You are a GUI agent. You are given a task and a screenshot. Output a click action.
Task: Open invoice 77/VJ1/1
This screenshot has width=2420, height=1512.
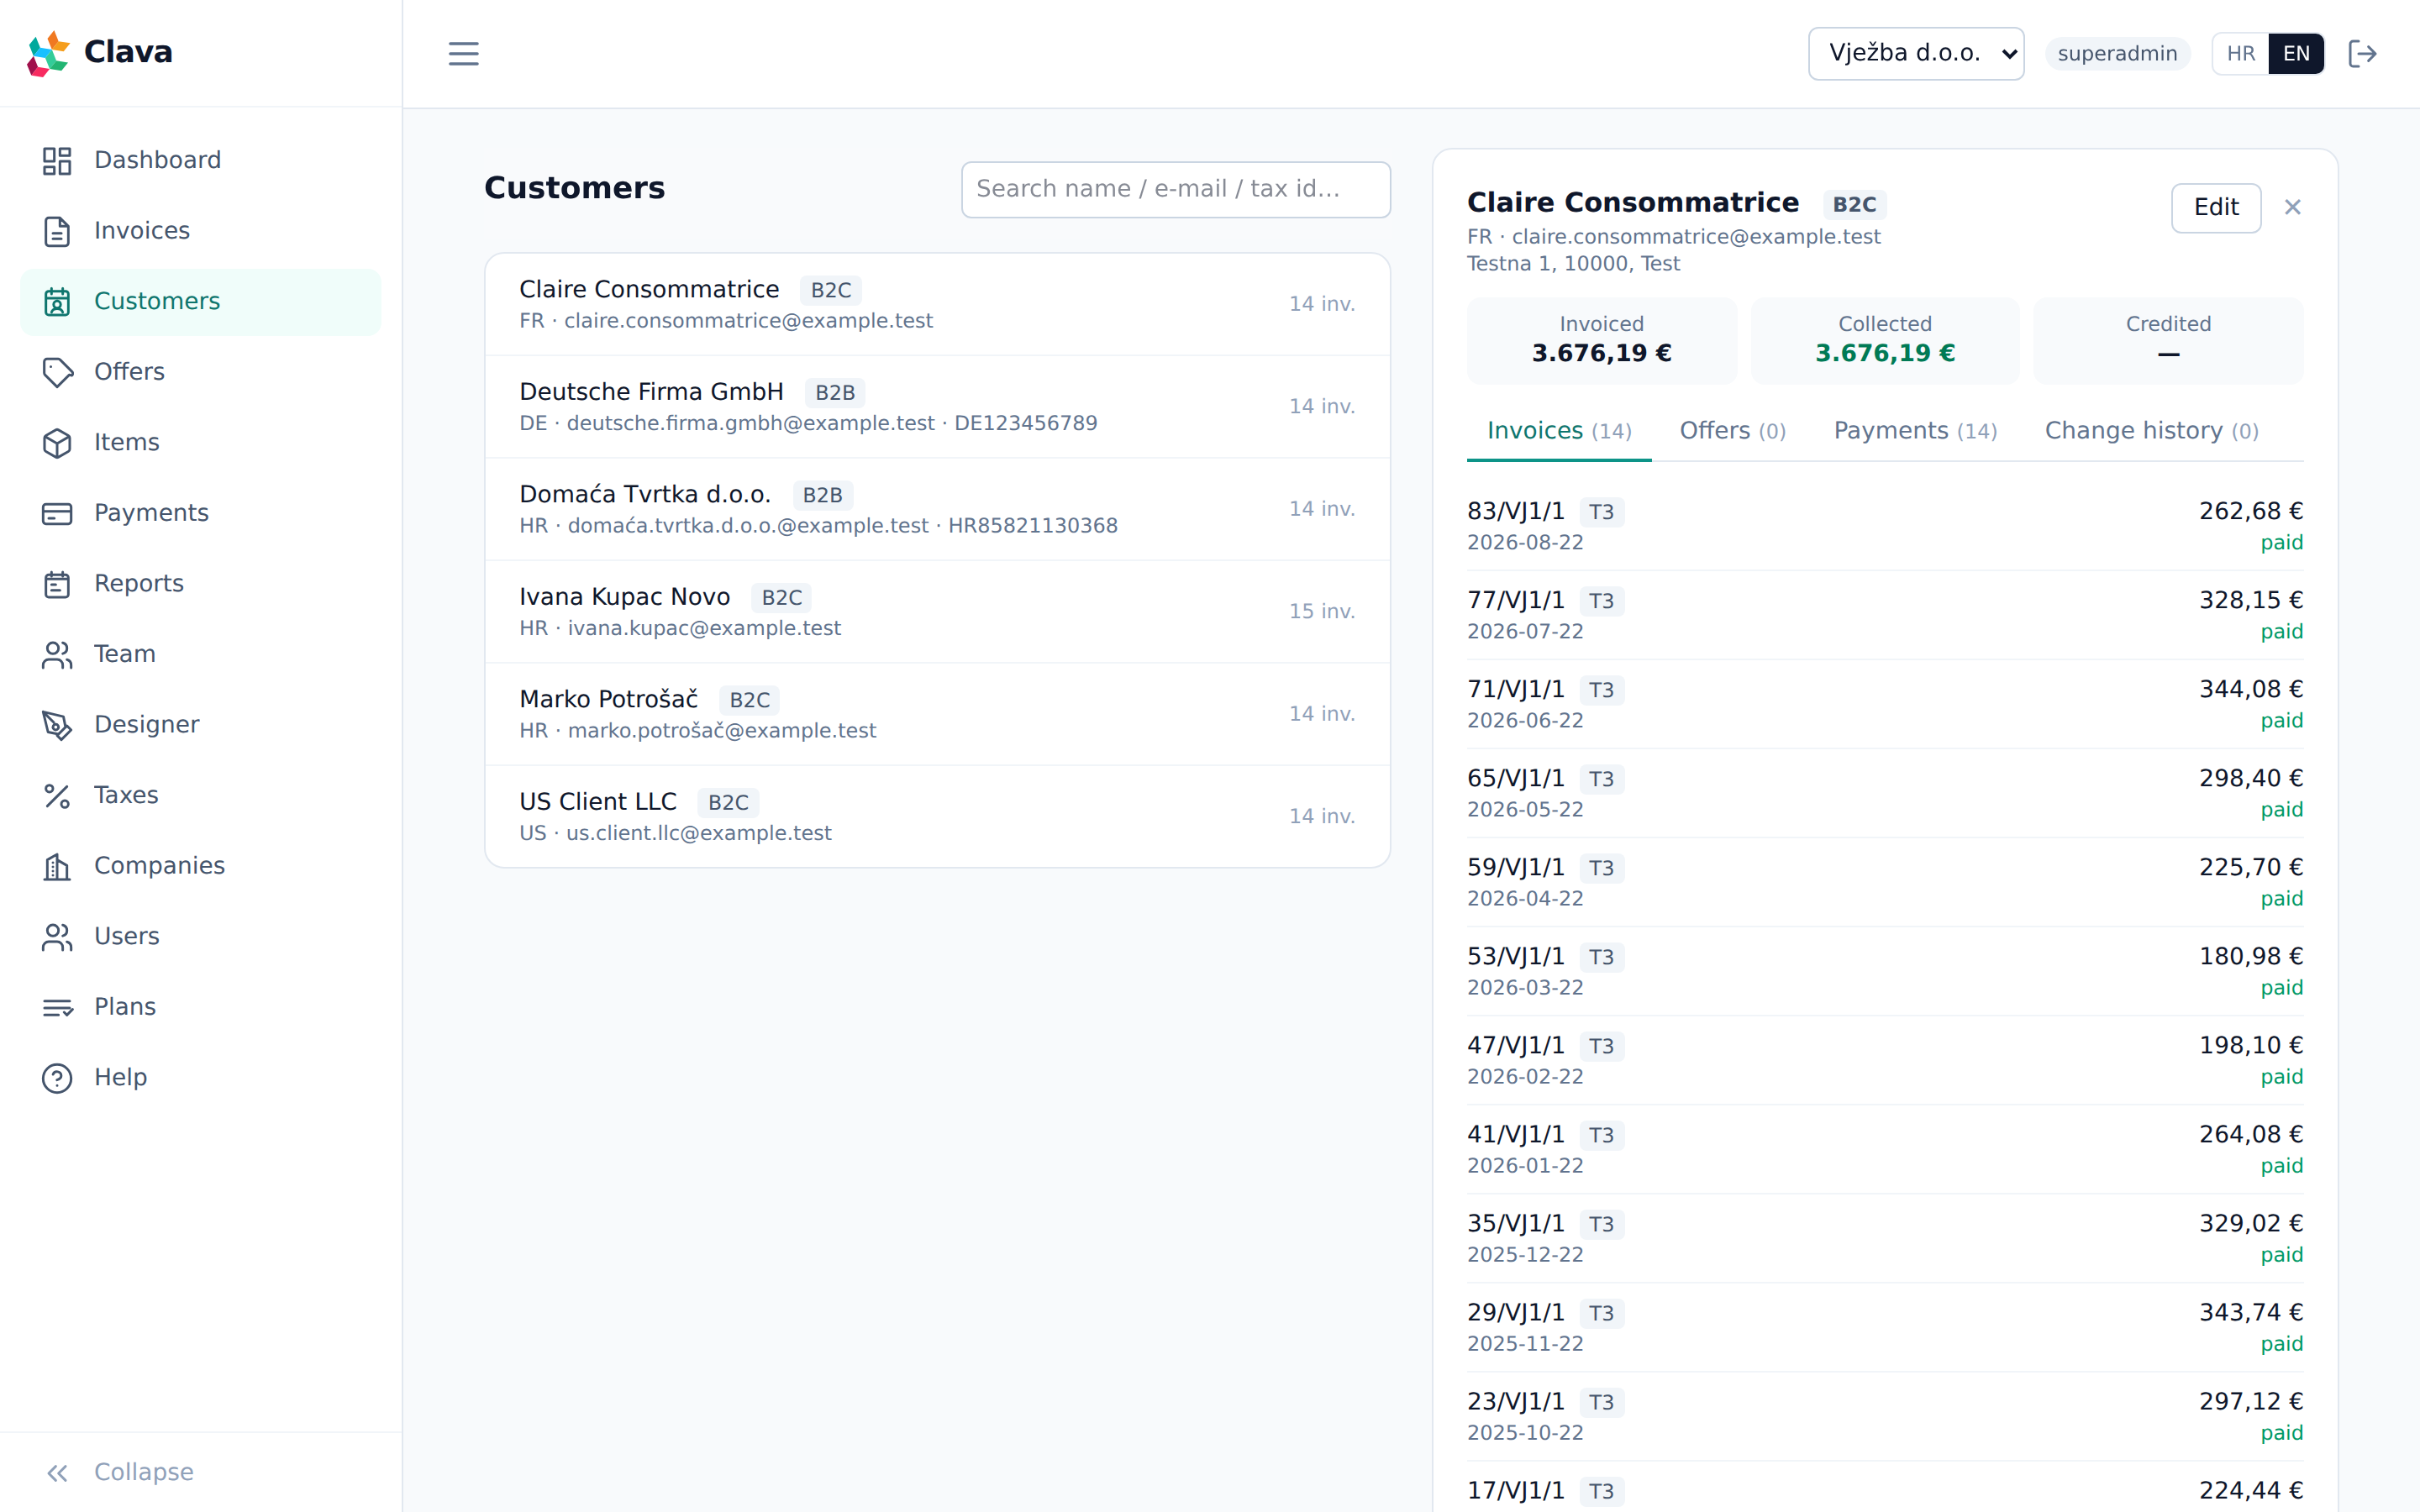[1885, 615]
